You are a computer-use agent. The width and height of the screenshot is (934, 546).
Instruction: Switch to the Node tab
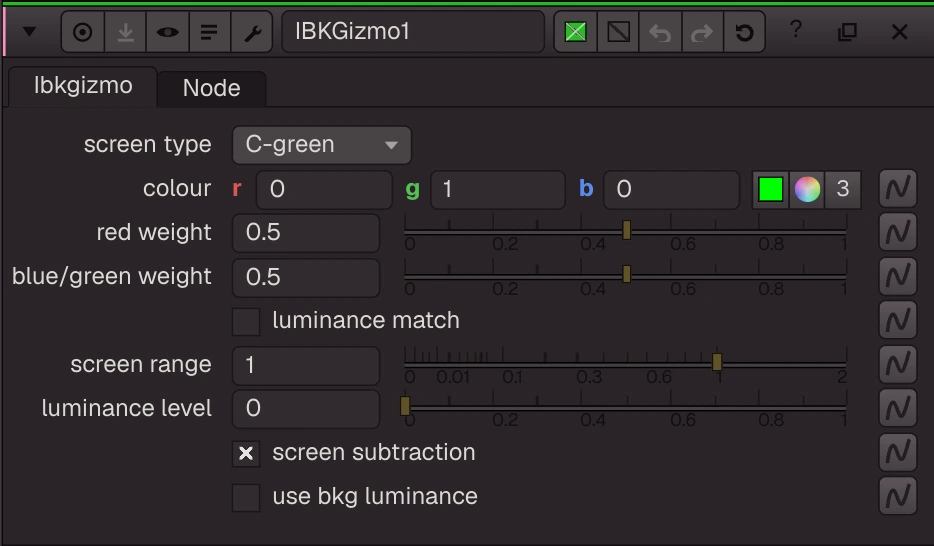(211, 89)
